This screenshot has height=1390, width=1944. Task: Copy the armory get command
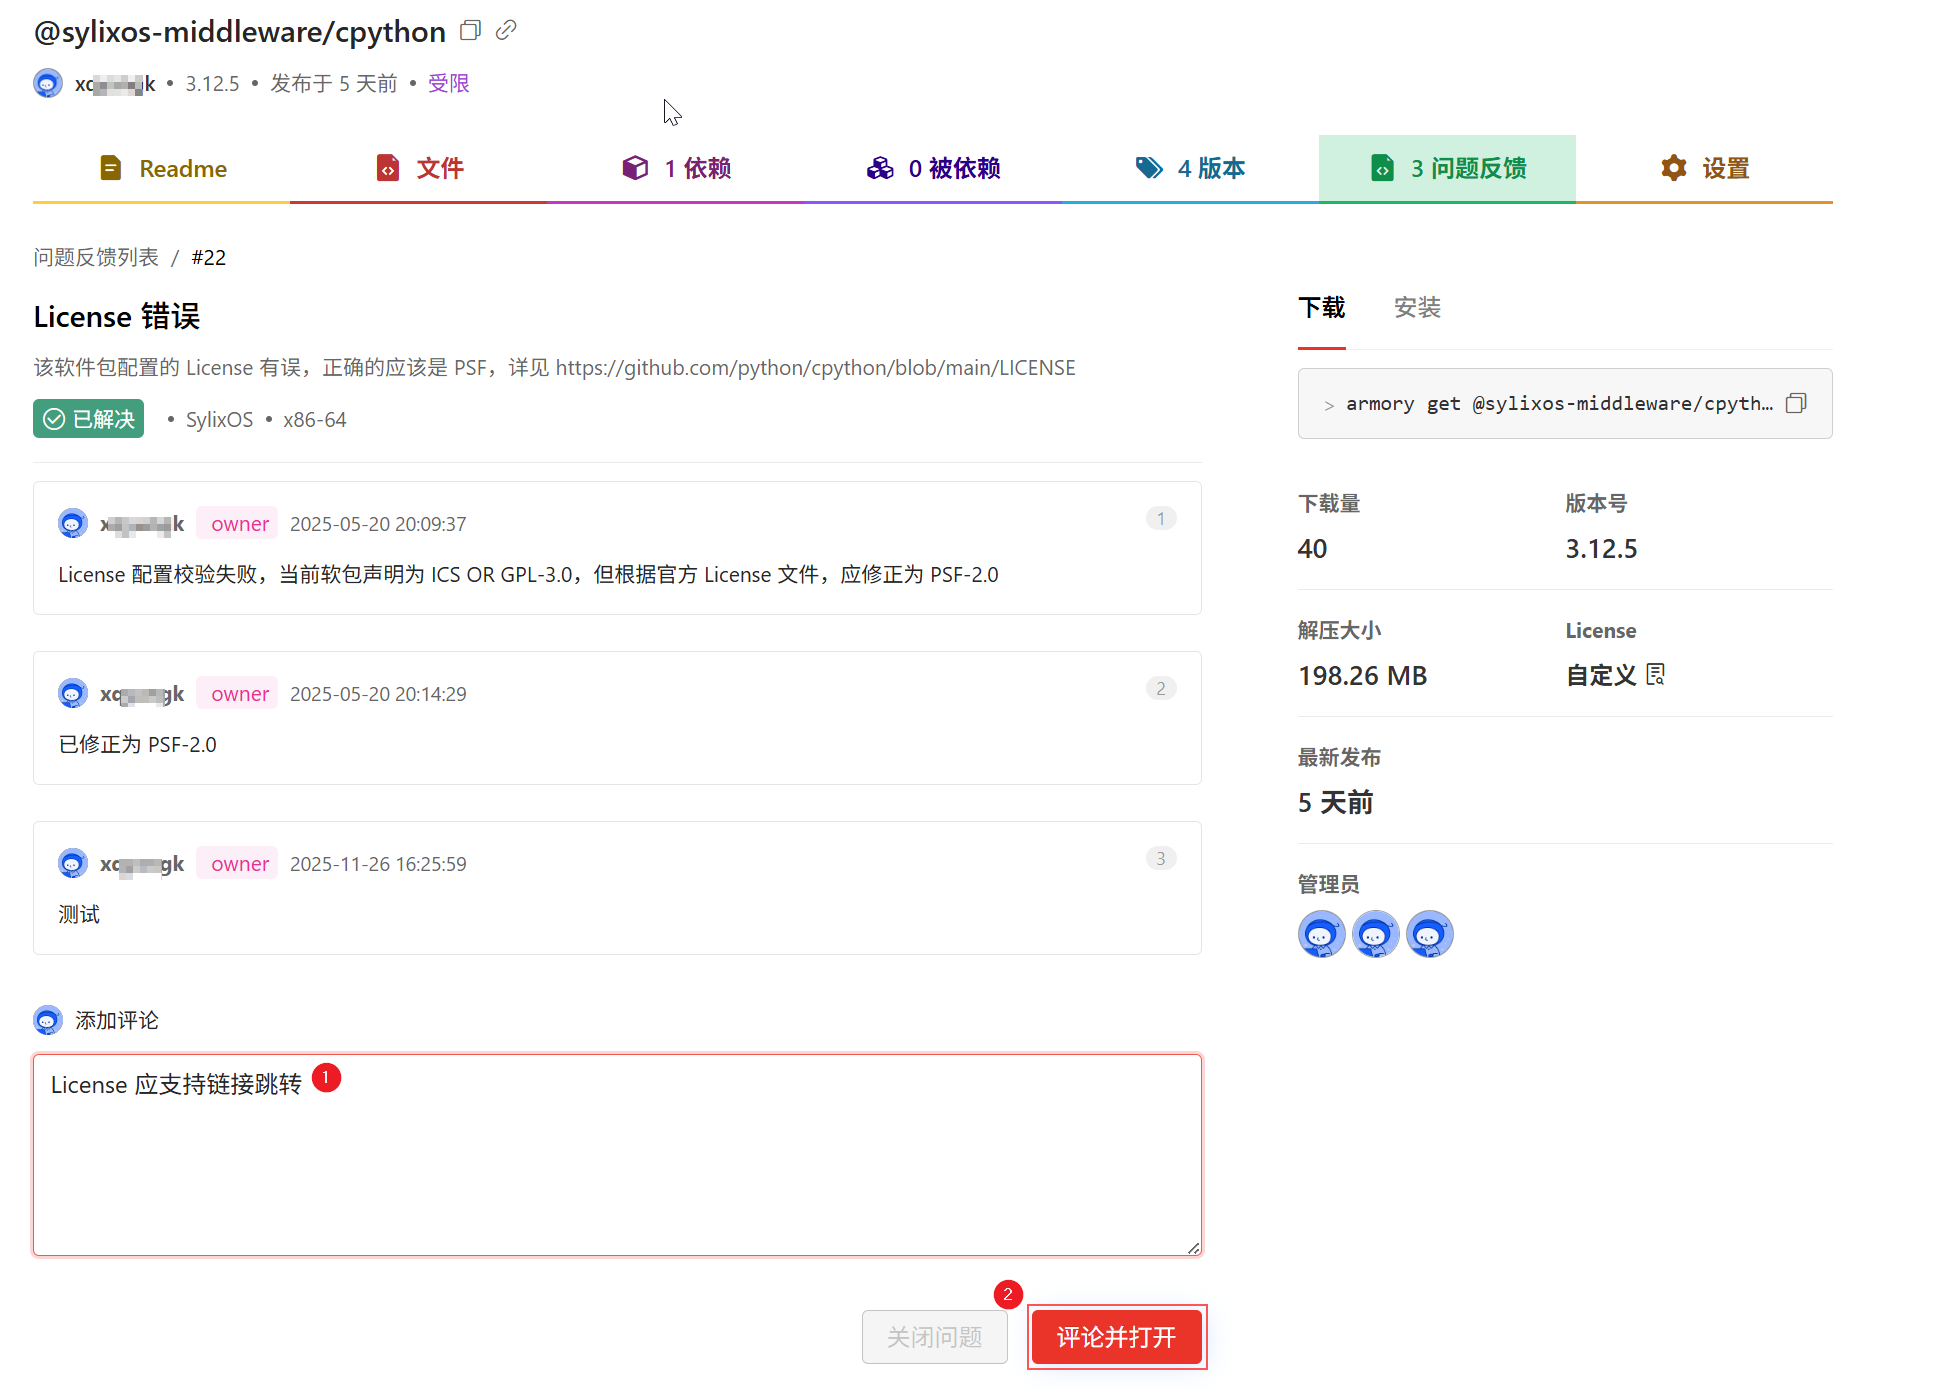(1796, 403)
